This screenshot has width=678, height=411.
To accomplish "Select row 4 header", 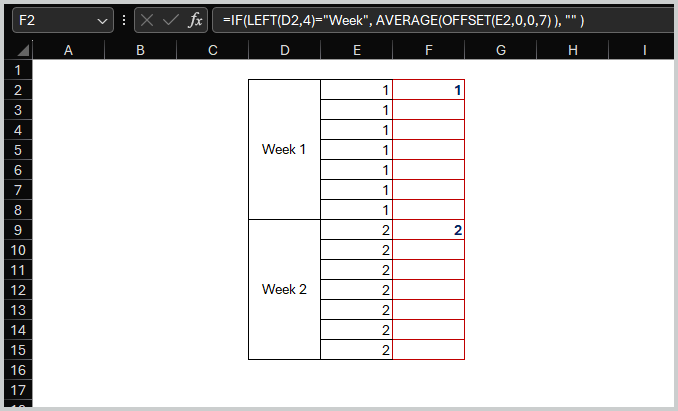I will point(18,130).
